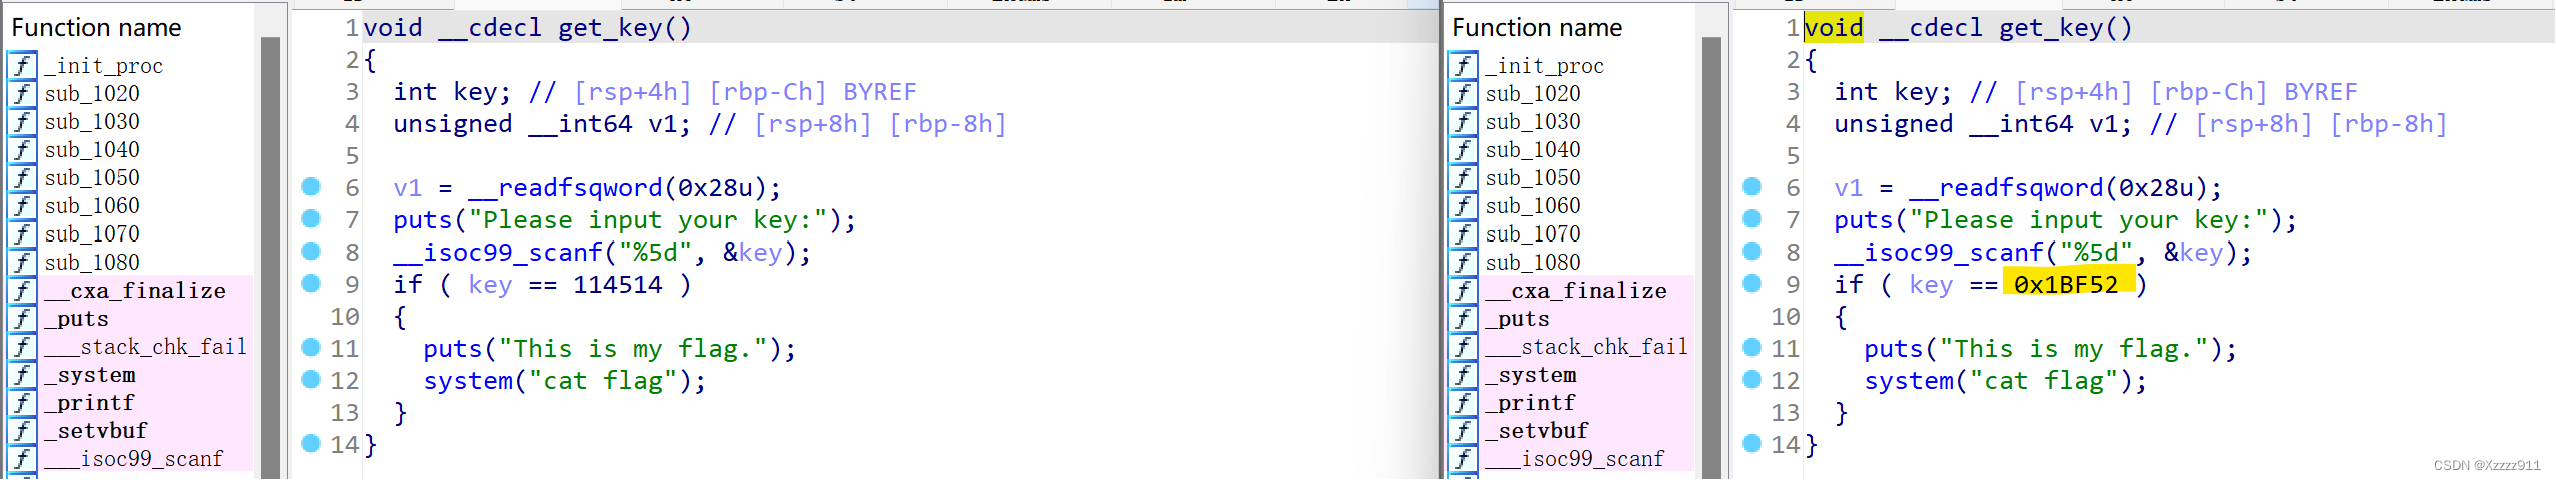Click the icon next to _system in left function list
Image resolution: width=2556 pixels, height=480 pixels.
coord(22,375)
